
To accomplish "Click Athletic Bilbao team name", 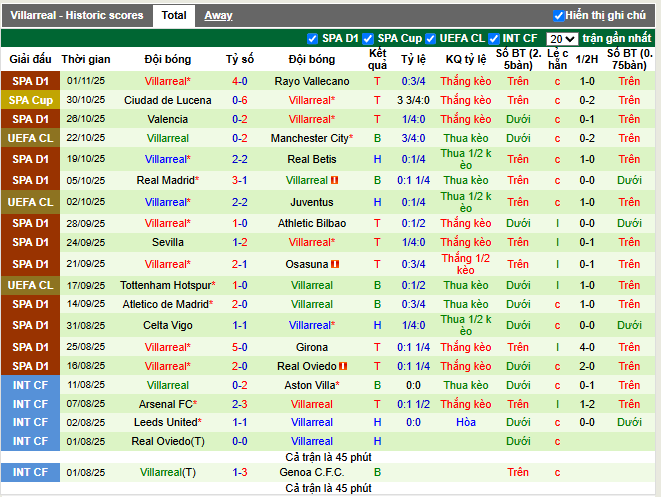I will 312,223.
